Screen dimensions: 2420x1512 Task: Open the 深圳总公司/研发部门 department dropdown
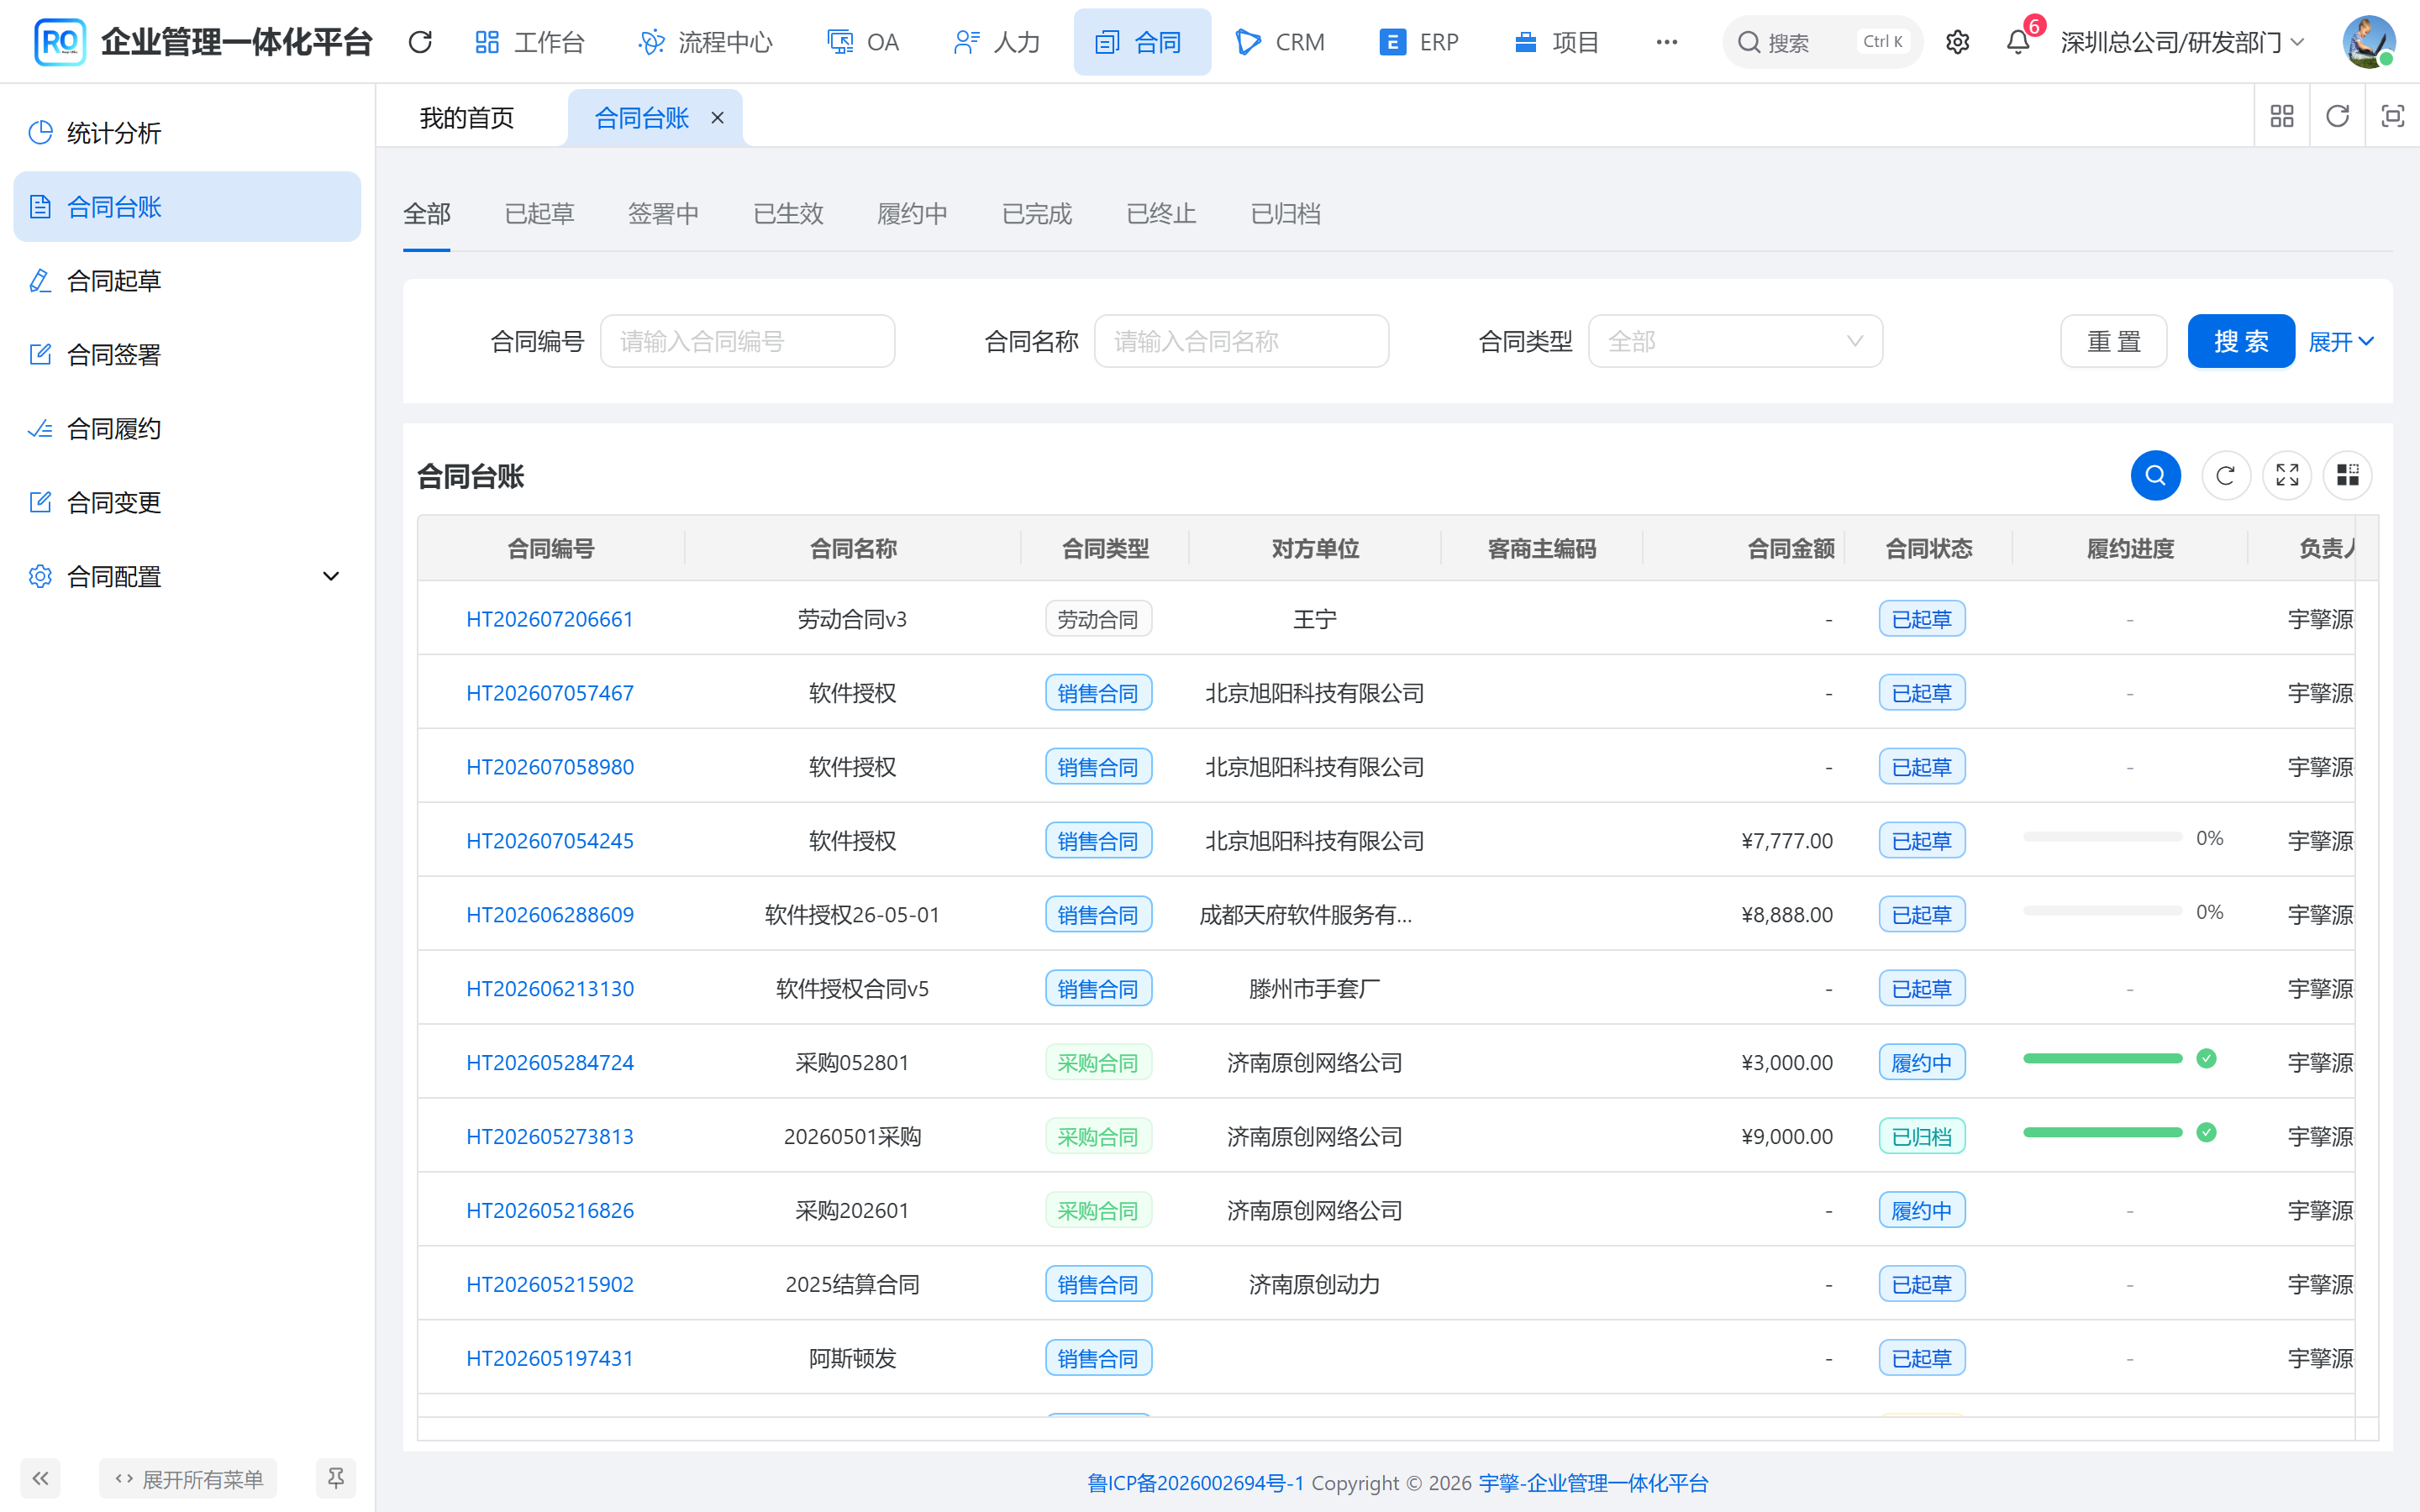(2182, 42)
